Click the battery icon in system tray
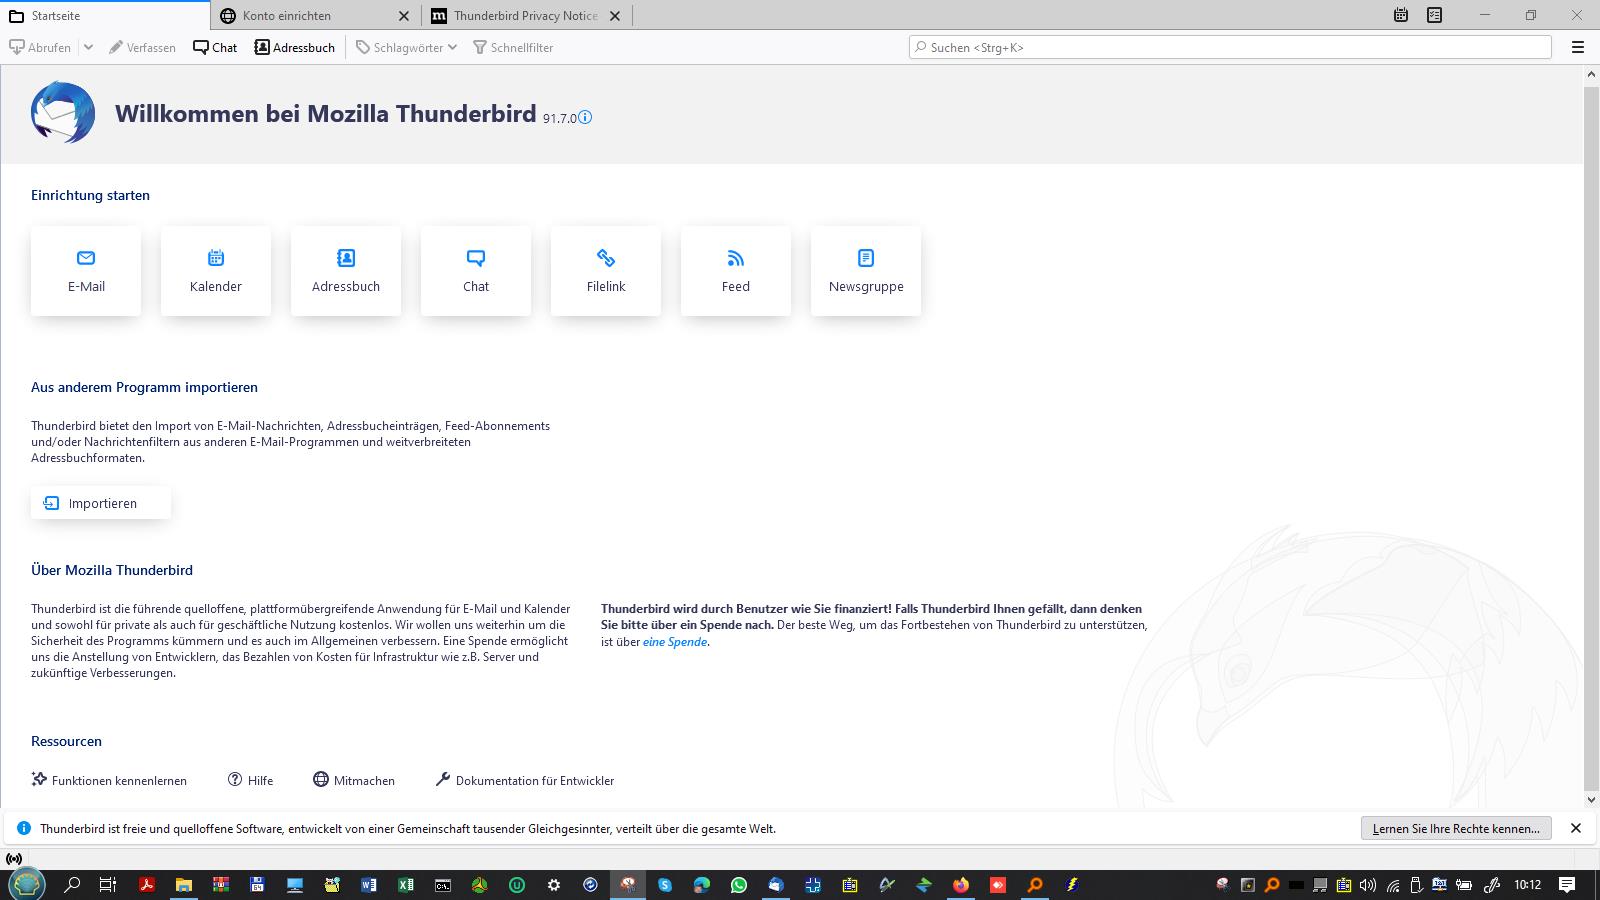This screenshot has width=1600, height=900. coord(1464,885)
